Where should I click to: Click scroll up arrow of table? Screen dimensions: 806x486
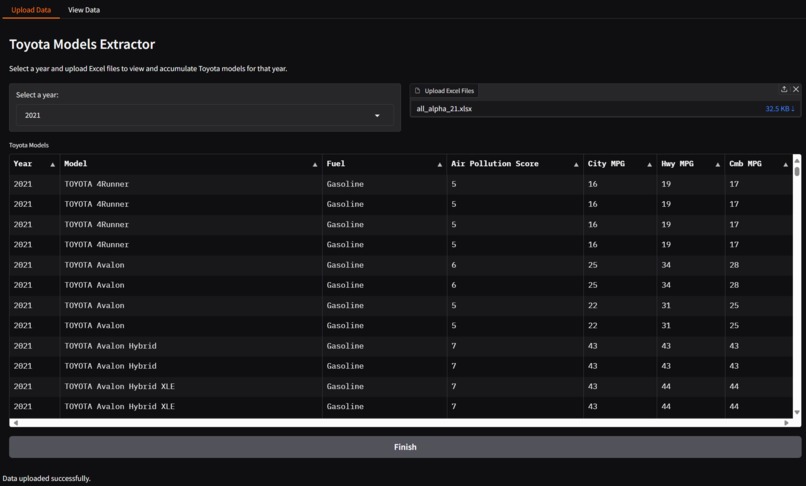797,159
